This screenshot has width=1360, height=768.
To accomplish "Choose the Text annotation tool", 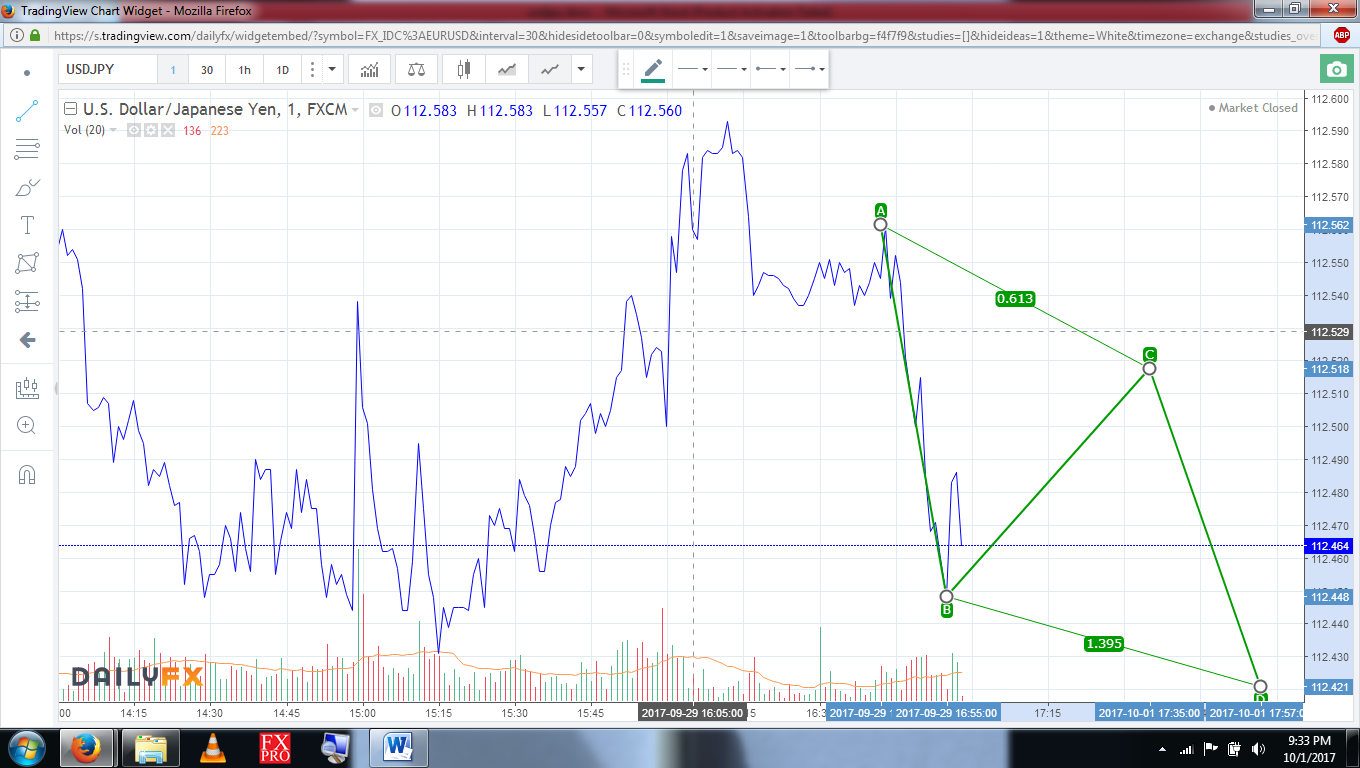I will point(27,225).
